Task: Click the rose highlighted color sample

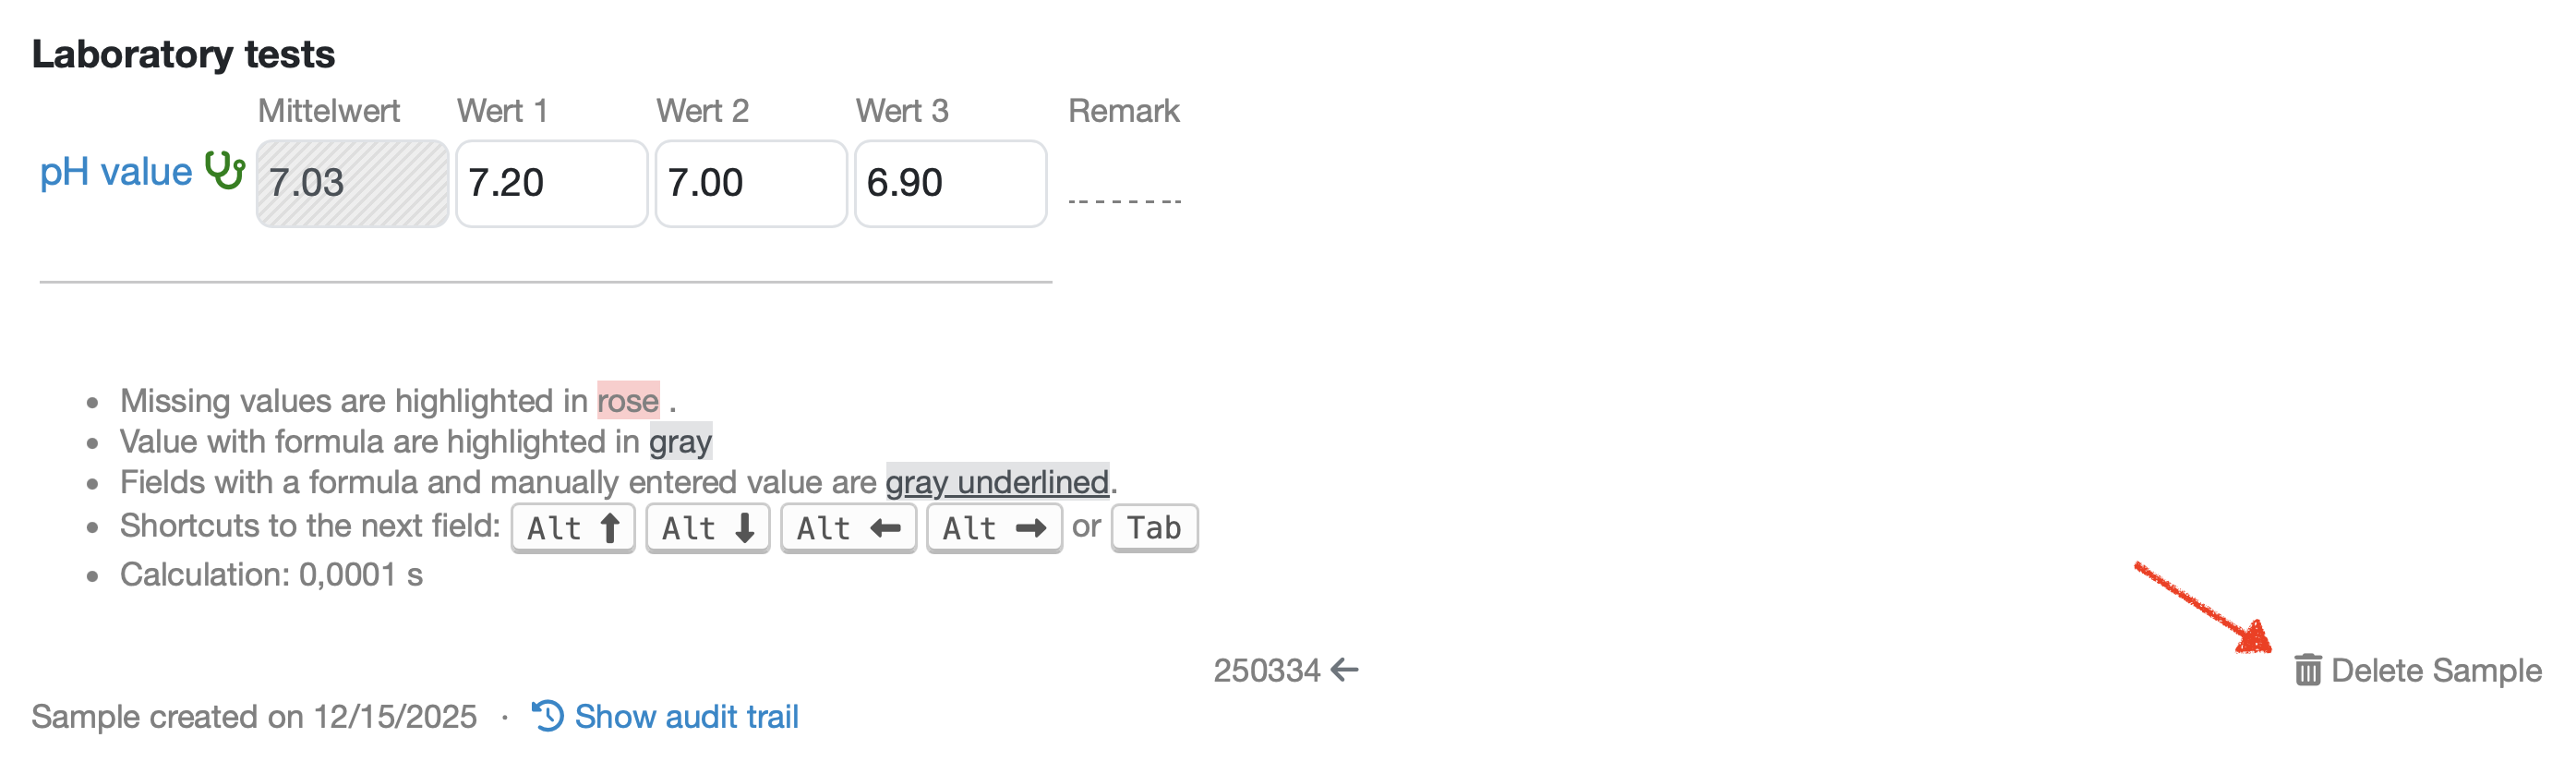Action: pyautogui.click(x=628, y=401)
